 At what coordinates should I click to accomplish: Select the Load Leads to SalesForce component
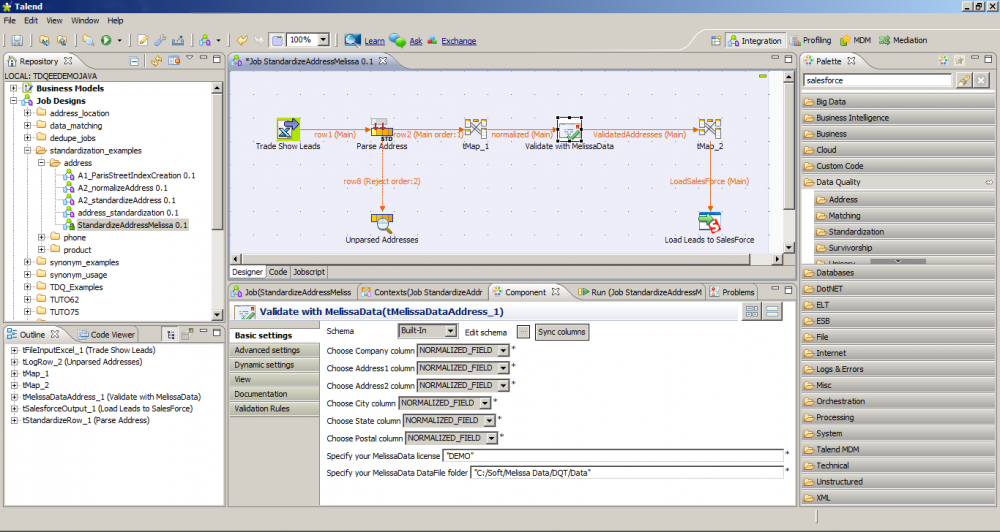(x=710, y=223)
